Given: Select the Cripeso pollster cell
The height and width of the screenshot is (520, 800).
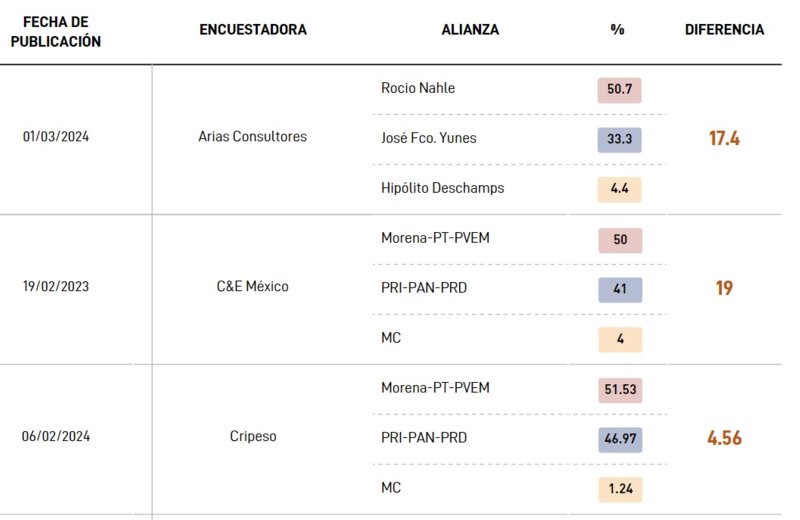Looking at the screenshot, I should click(x=253, y=436).
